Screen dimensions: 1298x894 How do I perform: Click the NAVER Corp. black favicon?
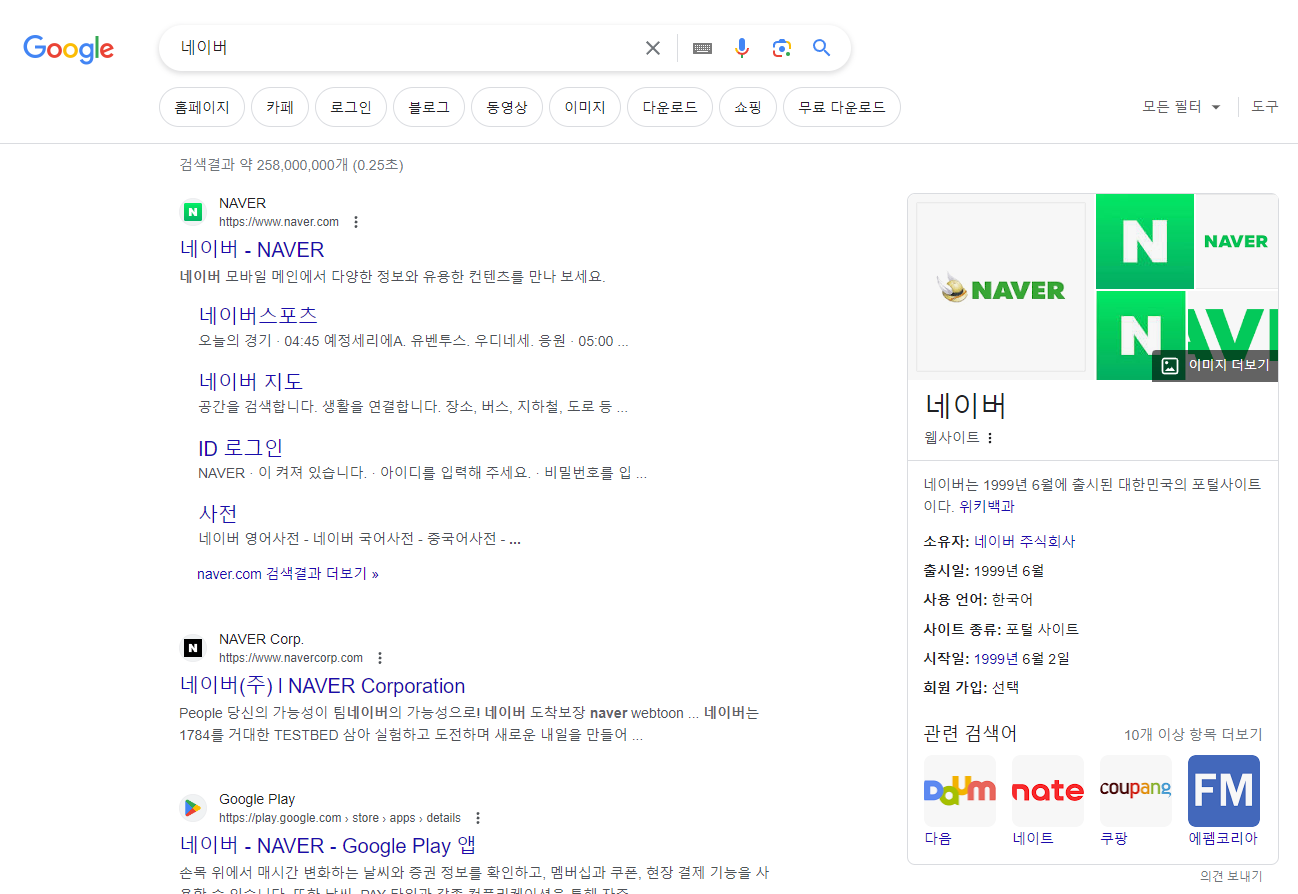(x=193, y=648)
